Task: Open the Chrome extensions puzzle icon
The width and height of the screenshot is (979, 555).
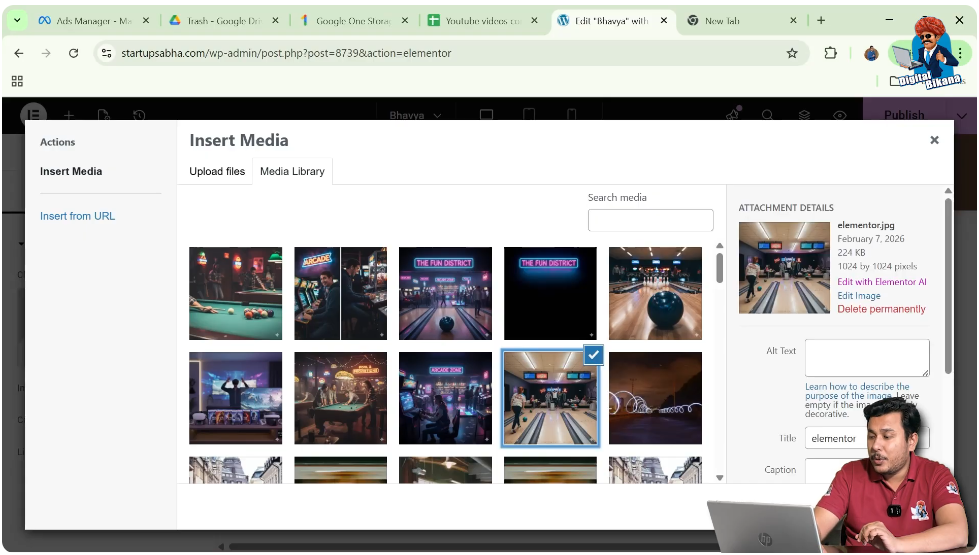Action: coord(830,53)
